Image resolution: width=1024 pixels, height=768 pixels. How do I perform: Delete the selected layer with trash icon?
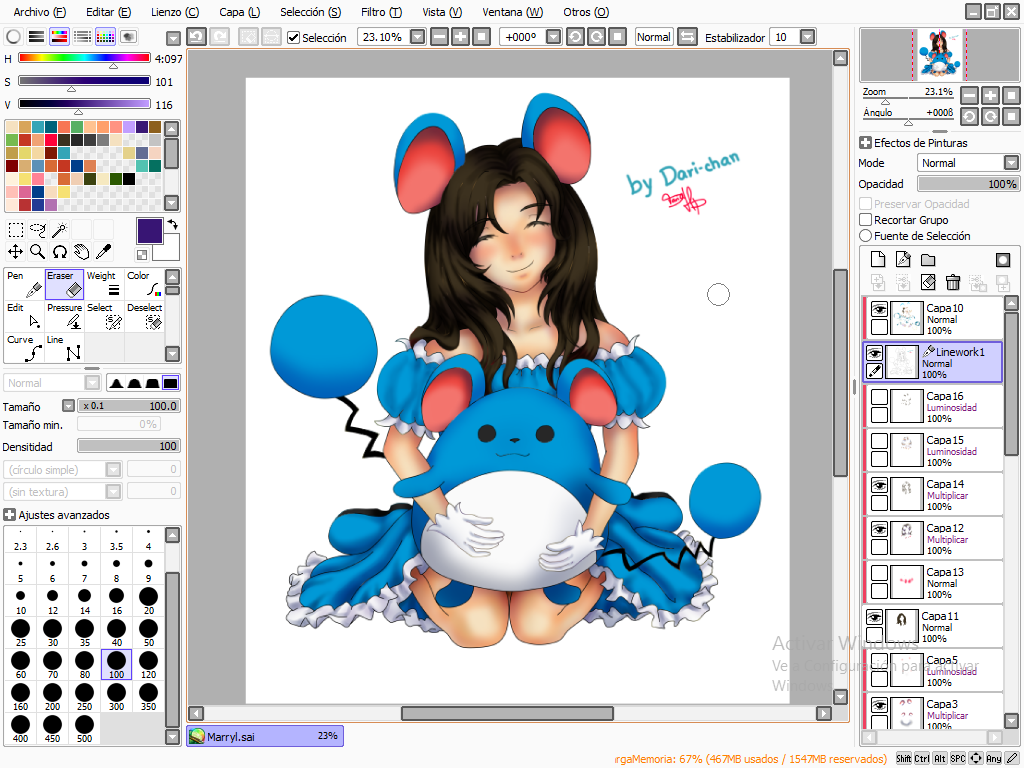[x=953, y=282]
